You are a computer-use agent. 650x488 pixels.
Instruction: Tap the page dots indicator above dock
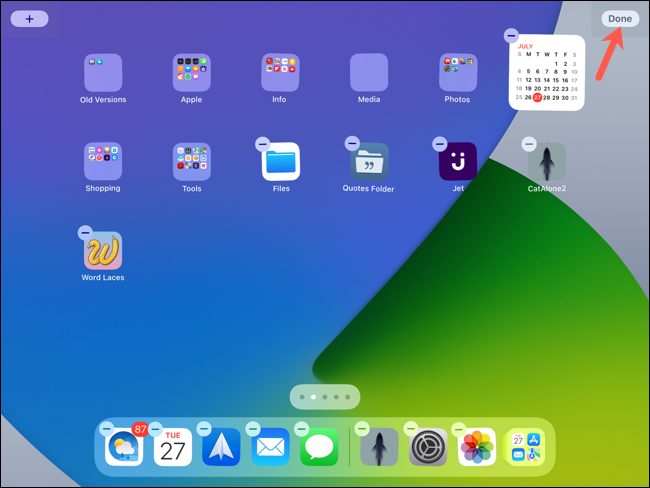pyautogui.click(x=324, y=397)
